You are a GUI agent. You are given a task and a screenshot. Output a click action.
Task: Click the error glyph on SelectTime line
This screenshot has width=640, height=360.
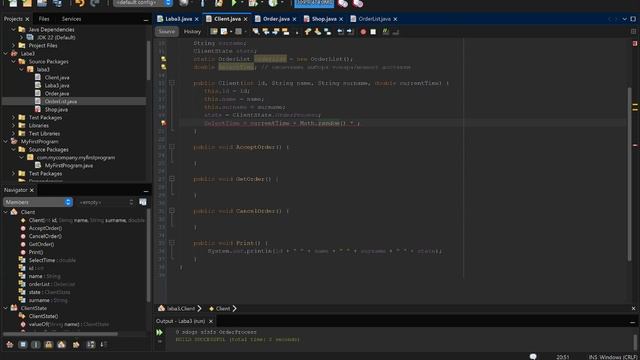point(163,123)
